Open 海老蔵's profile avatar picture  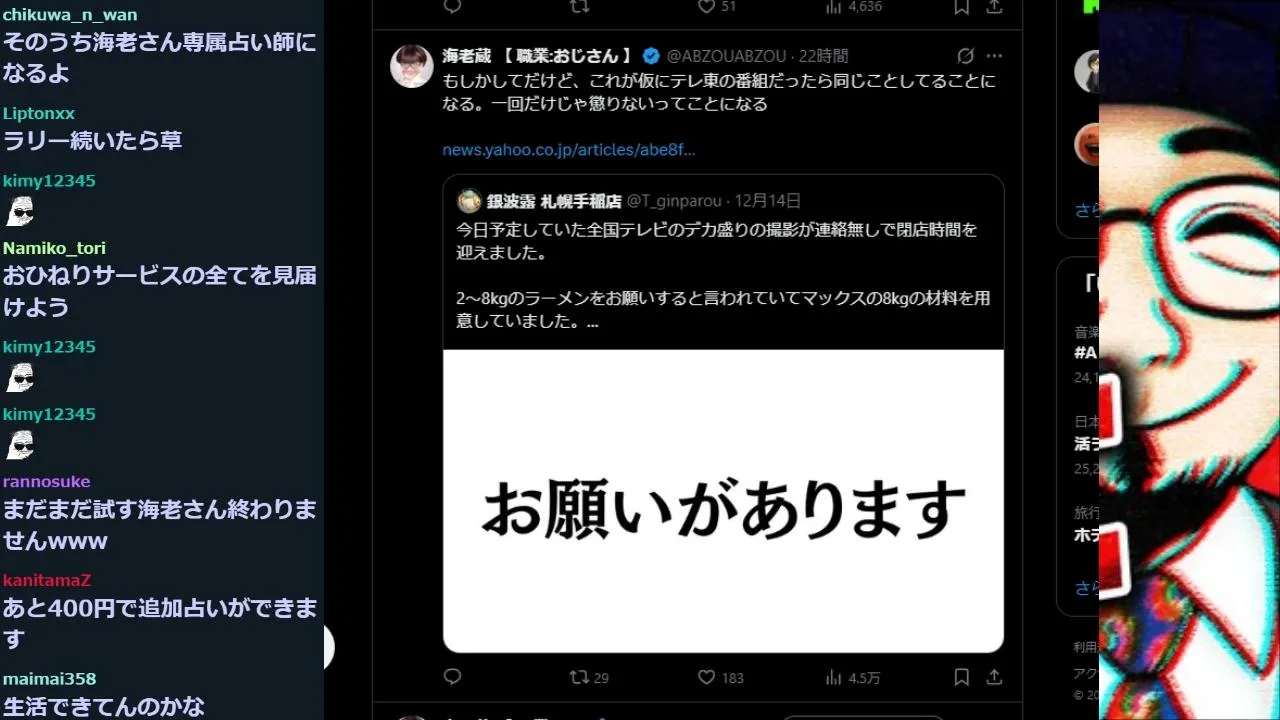[x=412, y=66]
